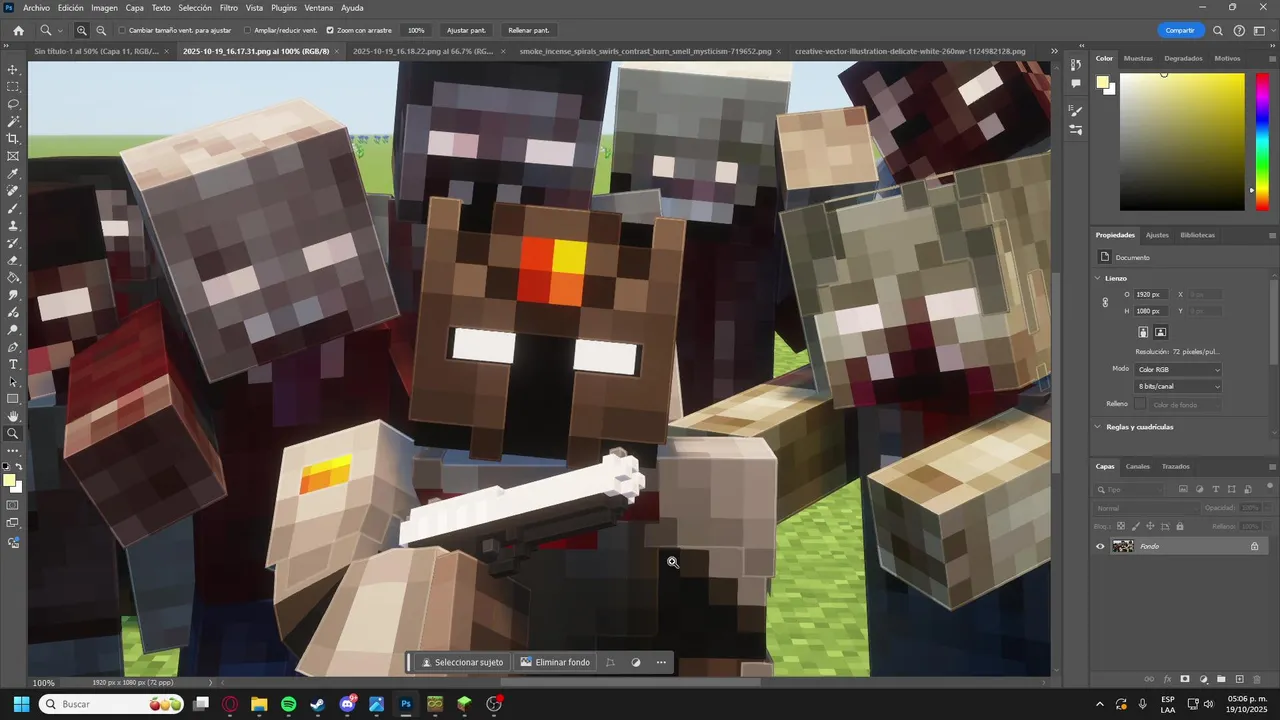The width and height of the screenshot is (1280, 720).
Task: Select the Clone Stamp tool
Action: click(13, 226)
